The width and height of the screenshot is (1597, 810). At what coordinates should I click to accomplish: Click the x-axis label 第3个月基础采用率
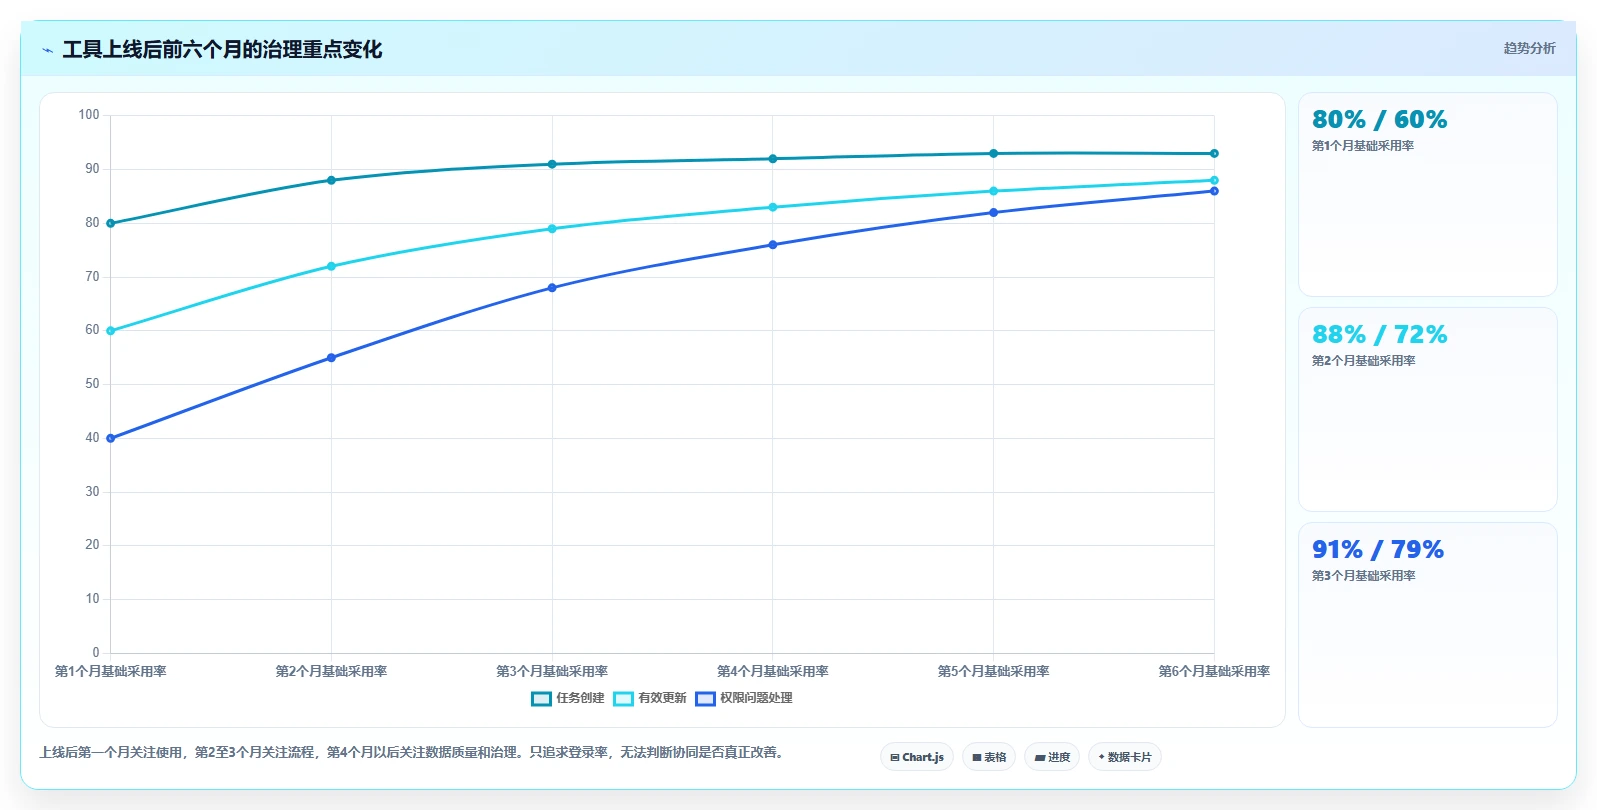(552, 671)
